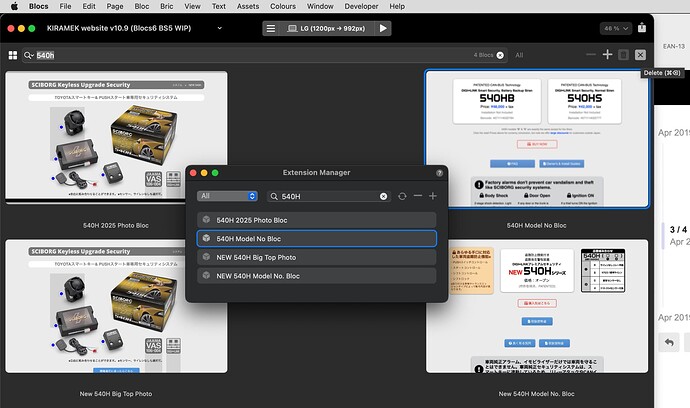Click the plus add icon in Extension Manager
The image size is (690, 408).
433,196
